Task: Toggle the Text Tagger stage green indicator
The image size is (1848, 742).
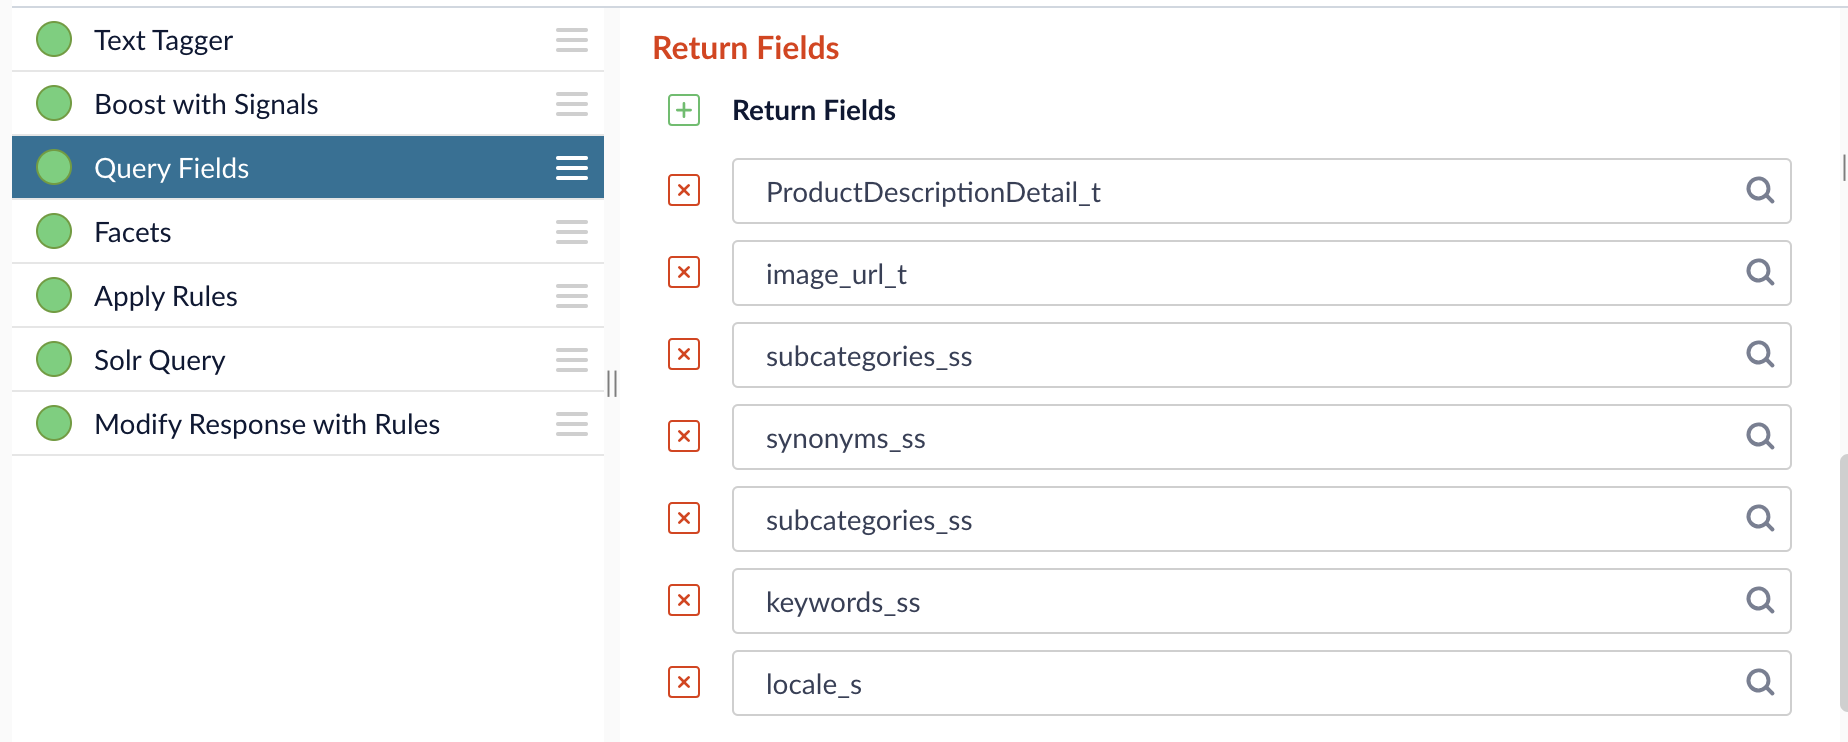Action: 53,39
